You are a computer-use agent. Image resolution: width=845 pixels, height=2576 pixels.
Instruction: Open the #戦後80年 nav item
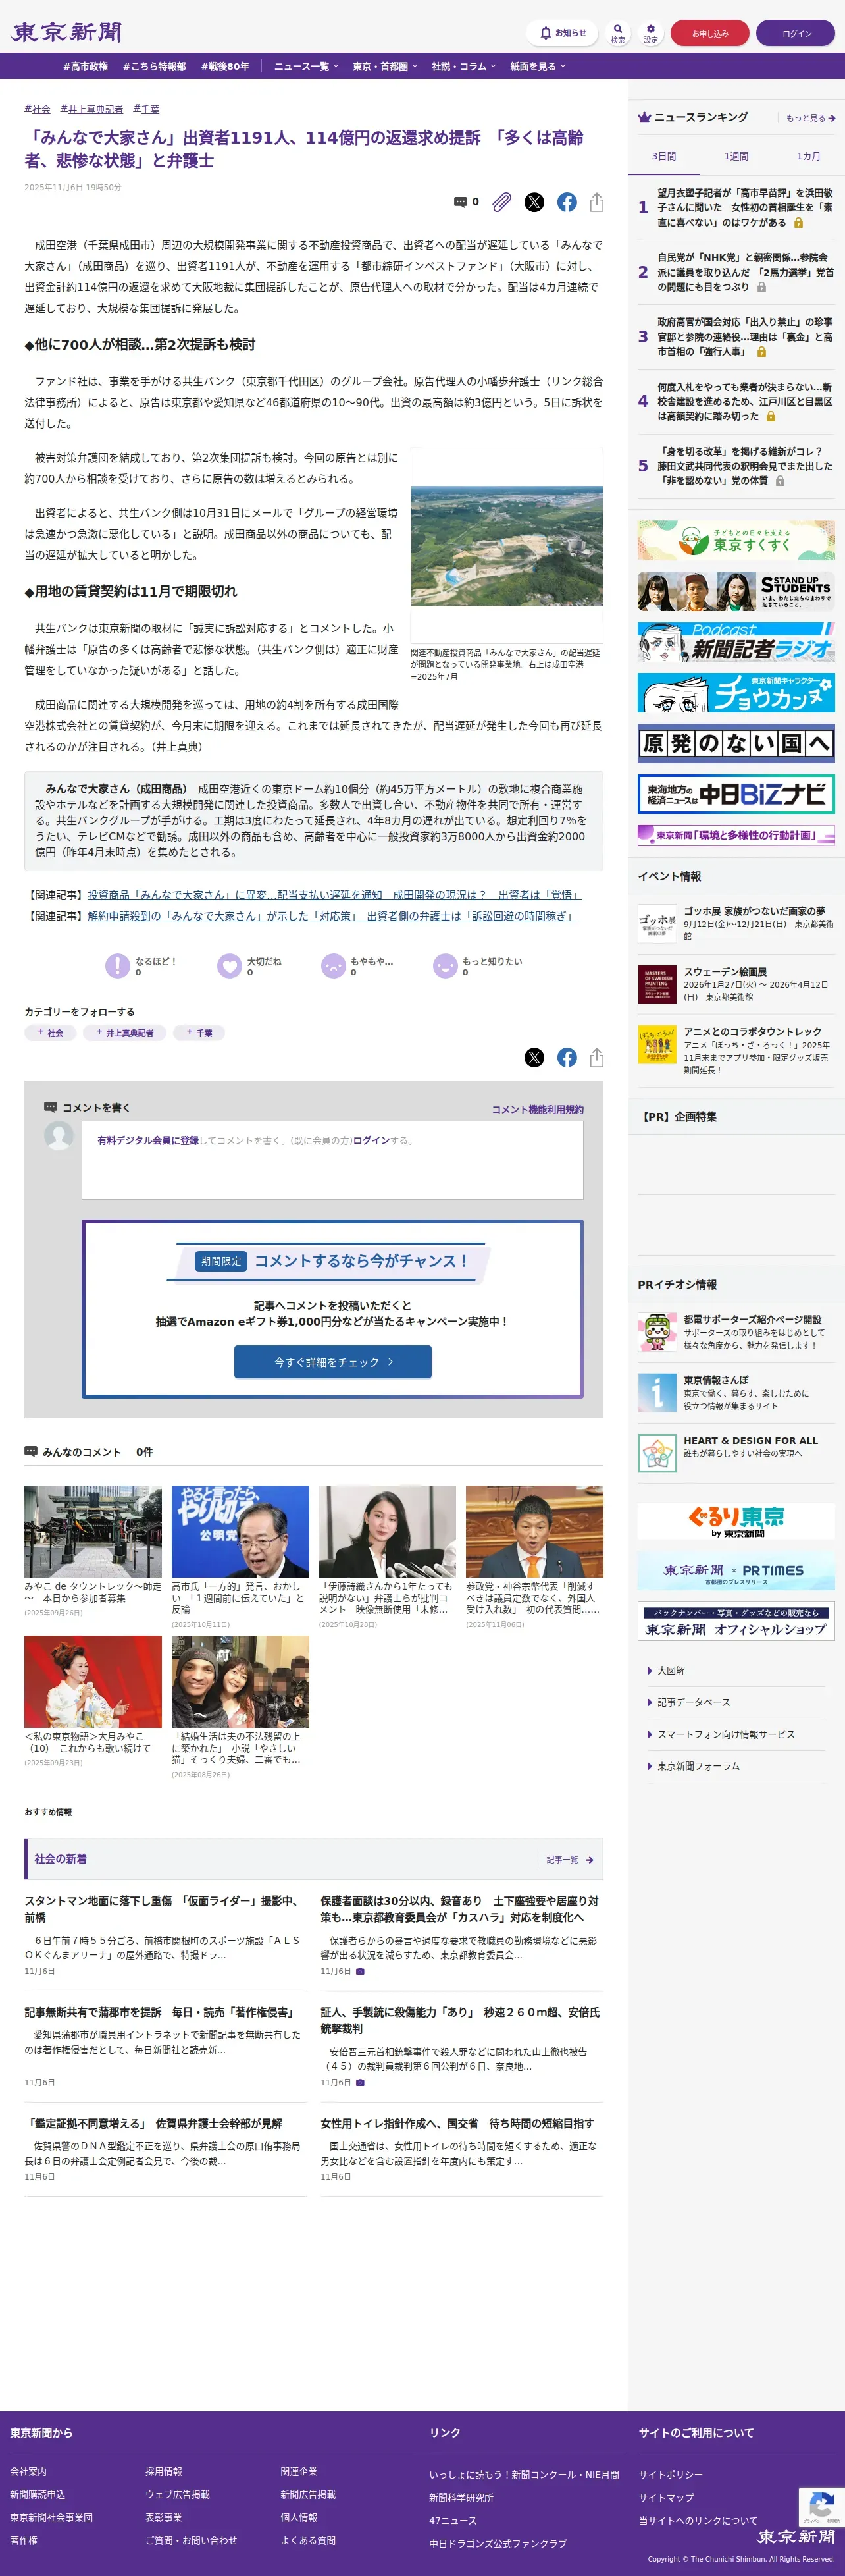click(225, 66)
